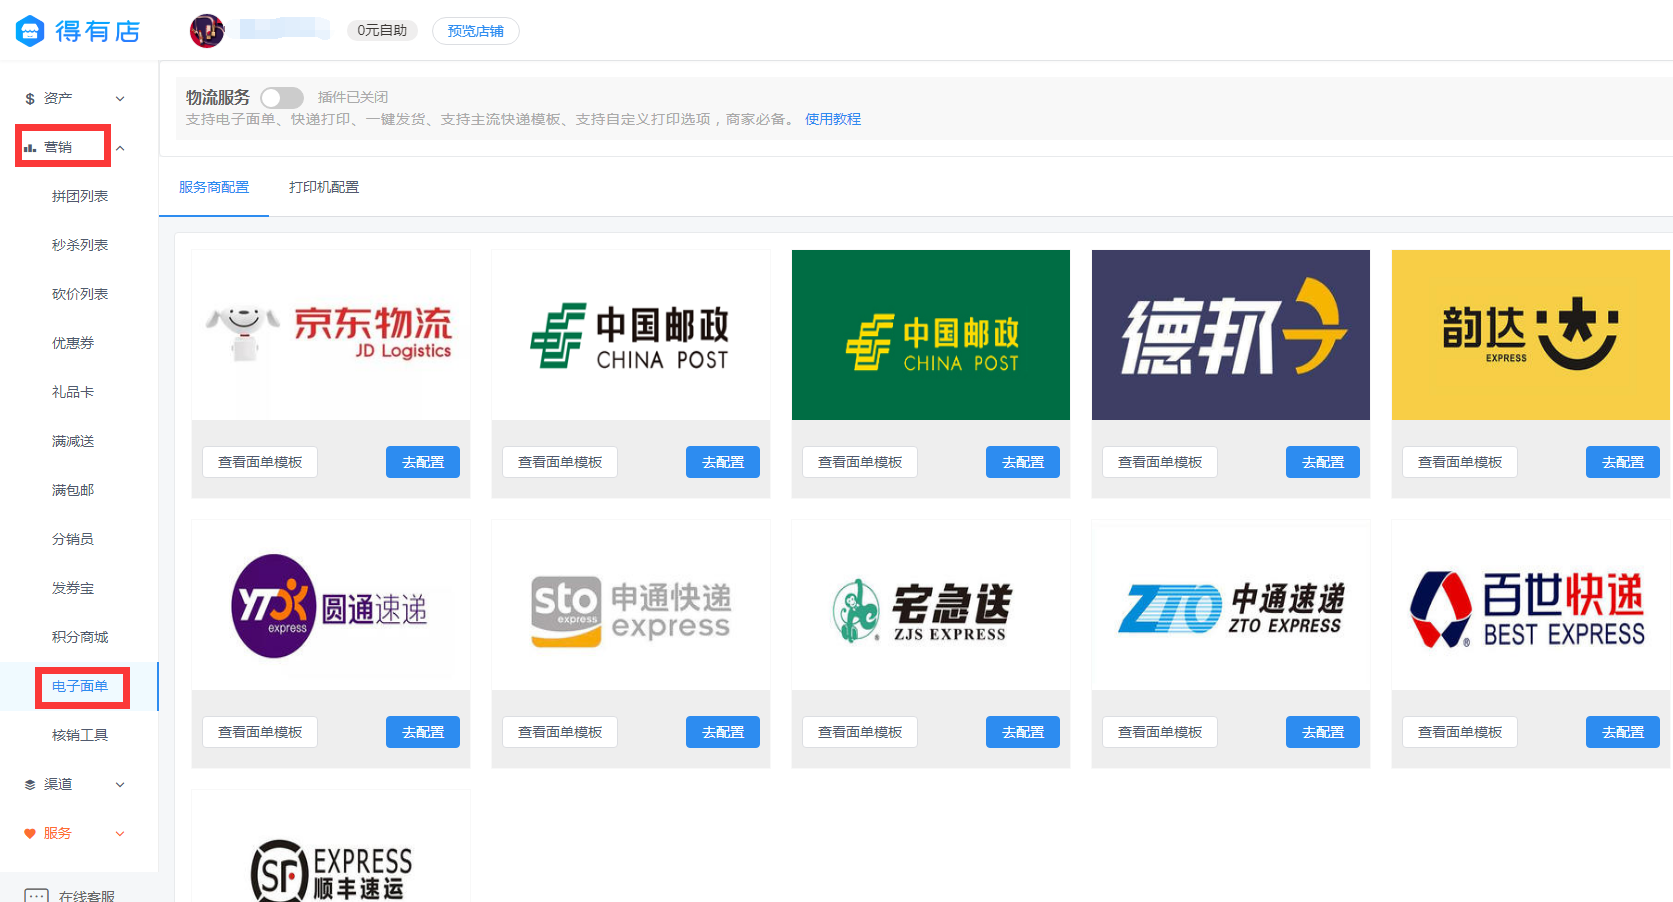Expand the 资产 menu chevron

[x=120, y=99]
